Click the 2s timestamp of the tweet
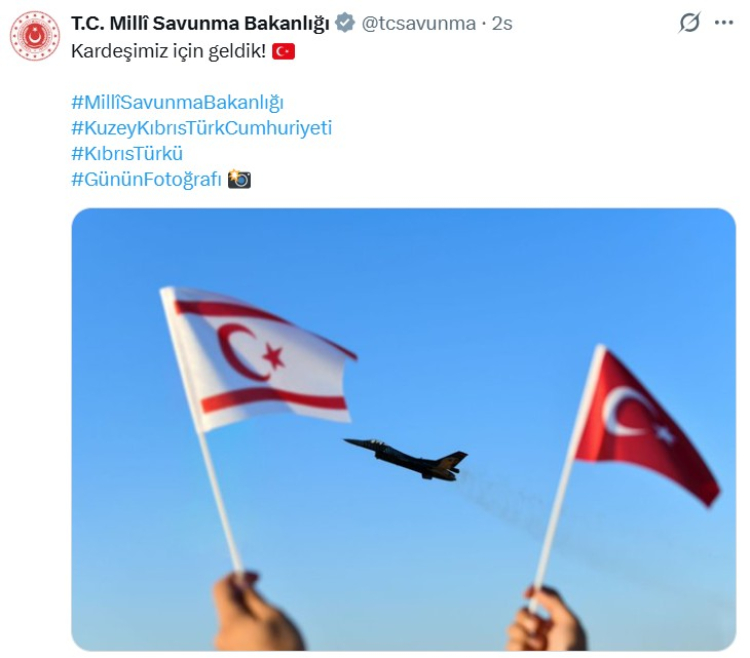Image resolution: width=750 pixels, height=658 pixels. point(502,23)
